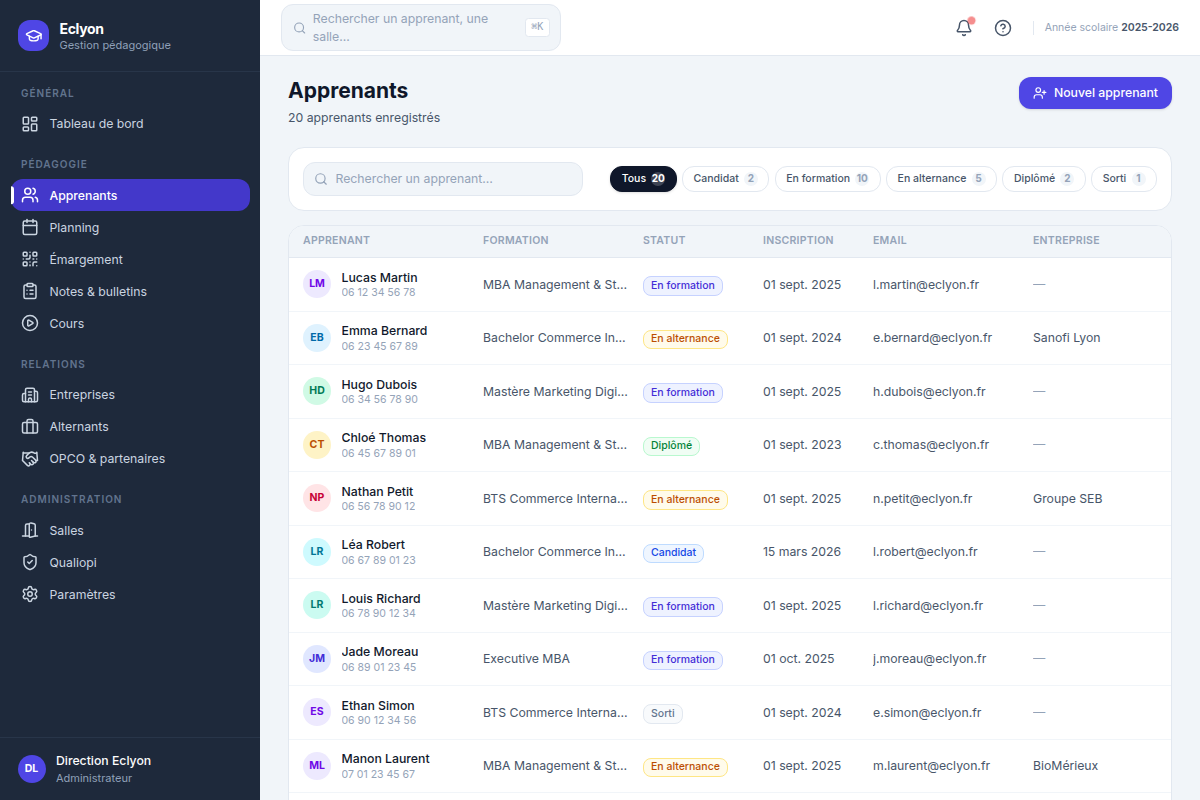Open Paramètres in the sidebar
1200x800 pixels.
point(130,594)
